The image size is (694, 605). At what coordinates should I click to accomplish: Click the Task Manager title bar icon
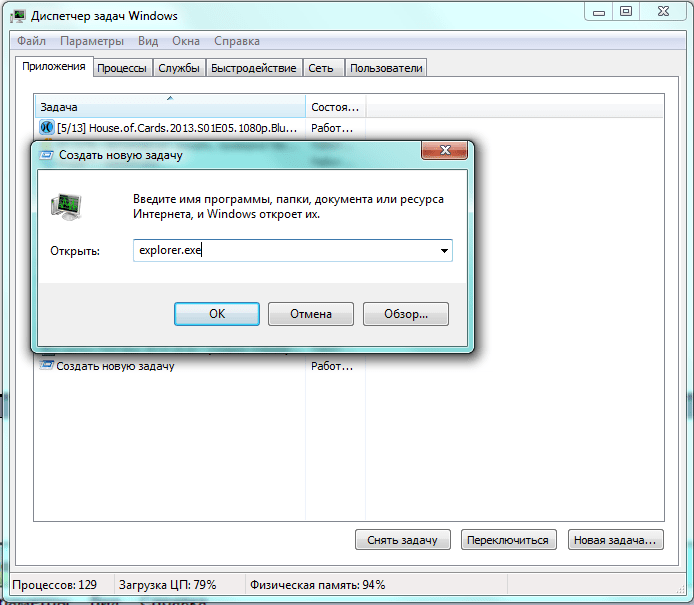tap(18, 16)
